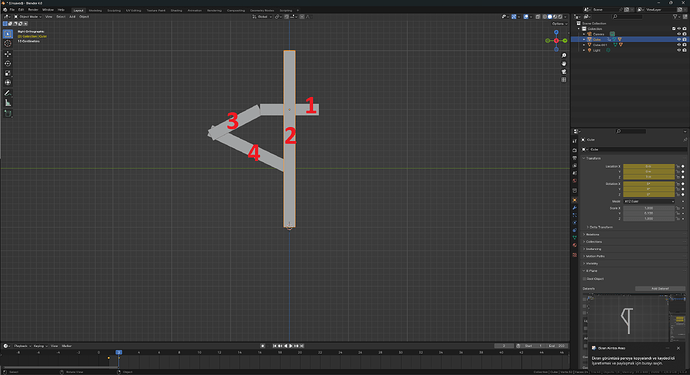690x375 pixels.
Task: Expand the Delta Transform panel
Action: coord(601,227)
